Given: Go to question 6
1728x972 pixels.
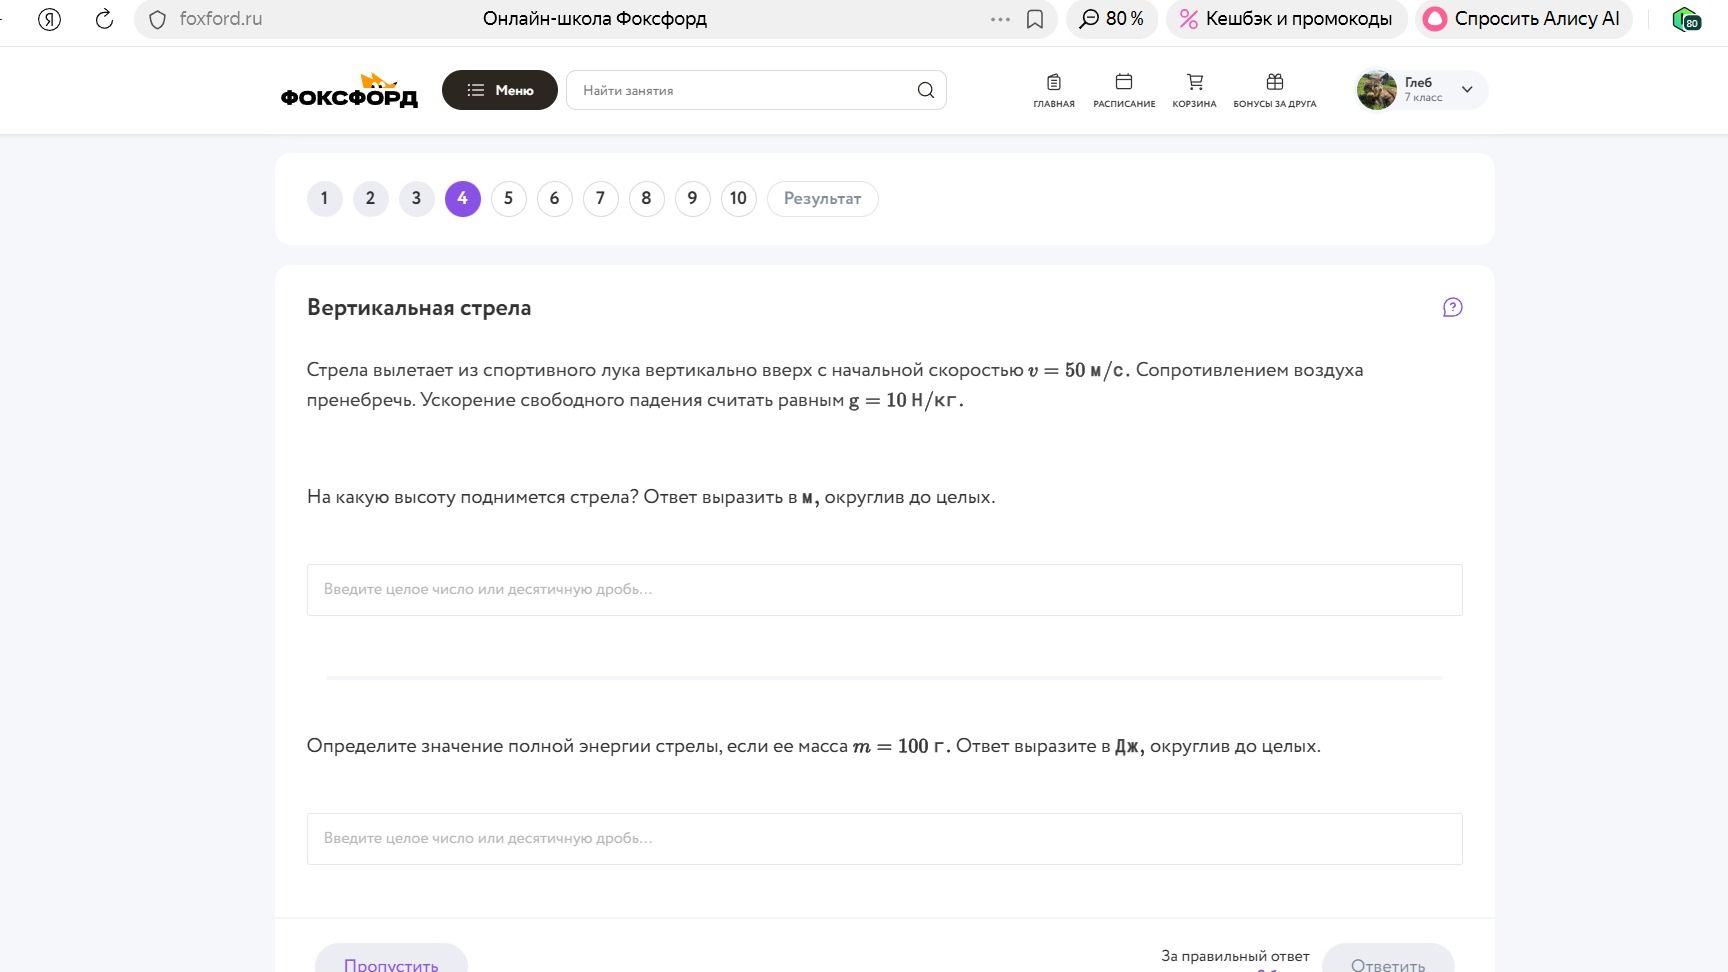Looking at the screenshot, I should coord(554,198).
